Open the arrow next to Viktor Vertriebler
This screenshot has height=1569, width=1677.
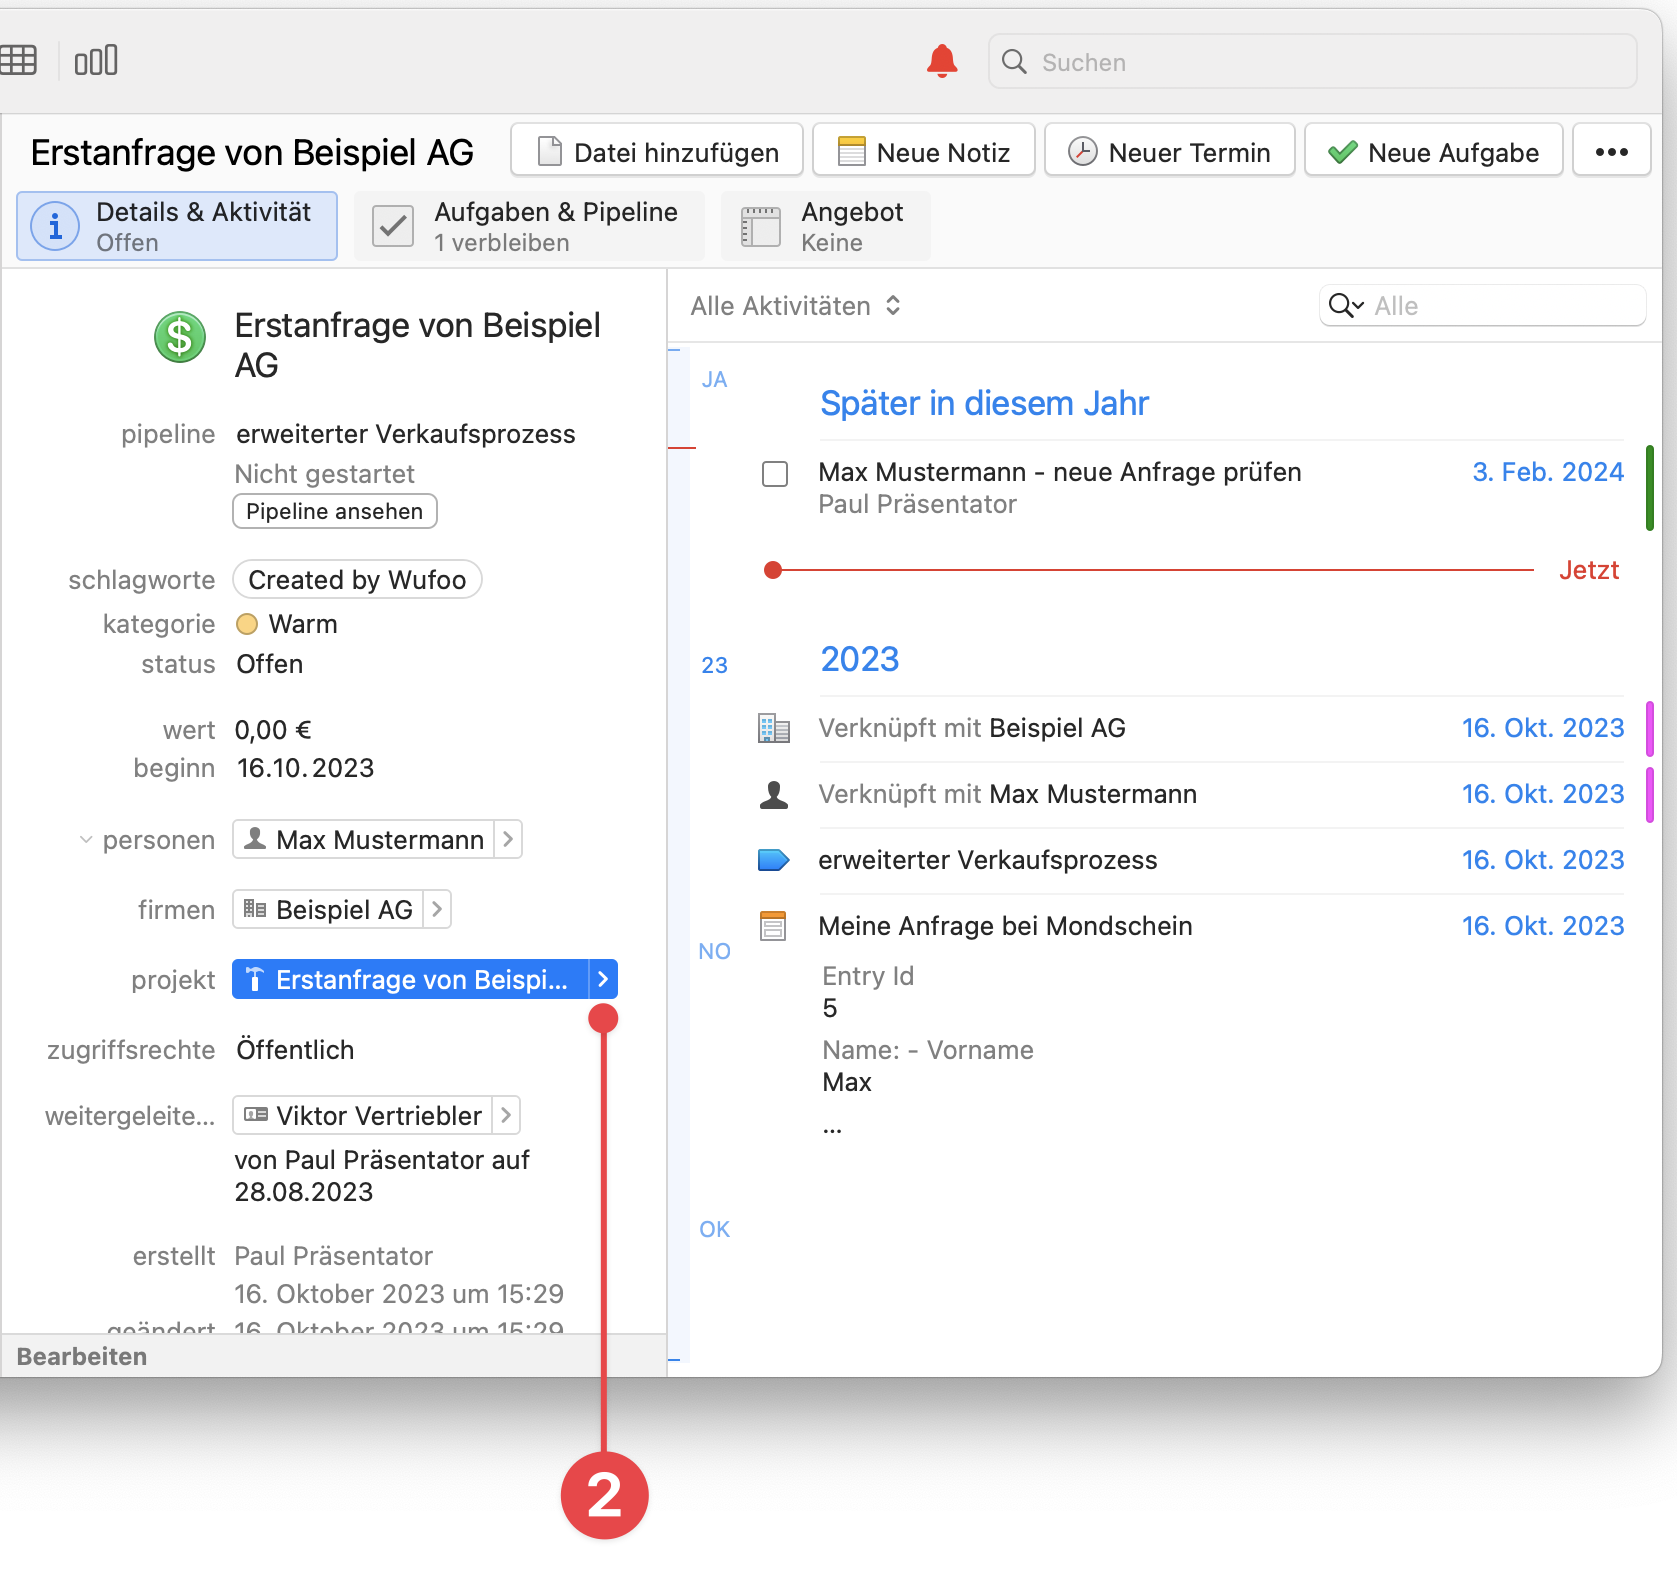click(x=506, y=1115)
